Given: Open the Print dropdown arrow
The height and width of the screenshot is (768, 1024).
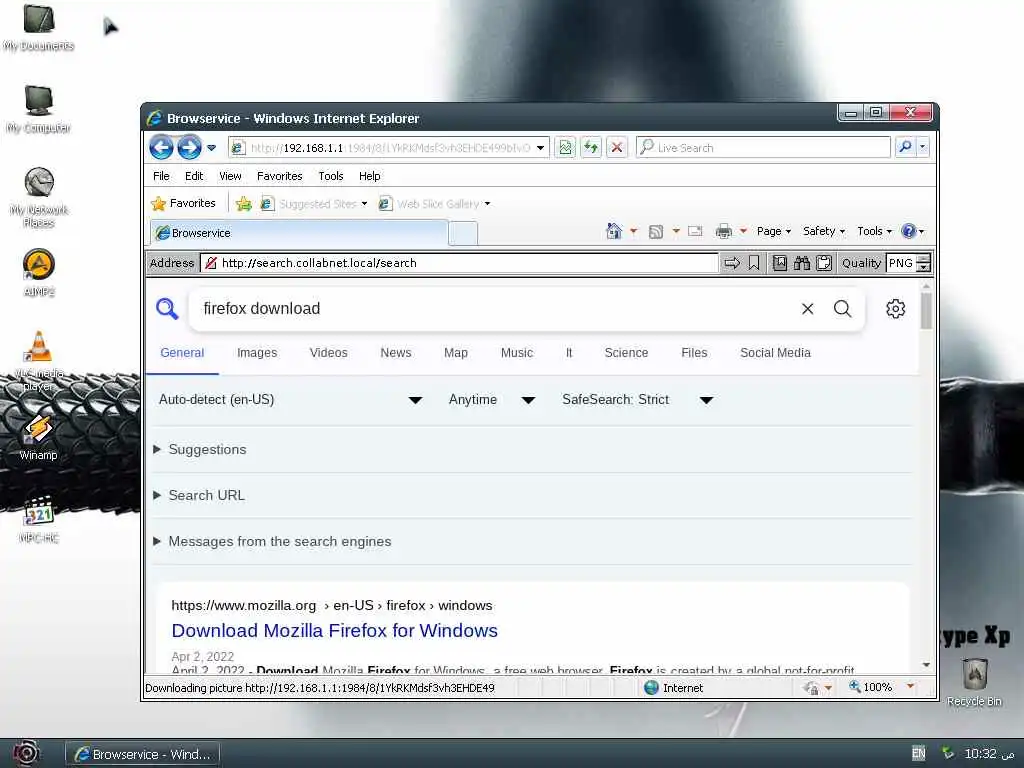Looking at the screenshot, I should [743, 231].
